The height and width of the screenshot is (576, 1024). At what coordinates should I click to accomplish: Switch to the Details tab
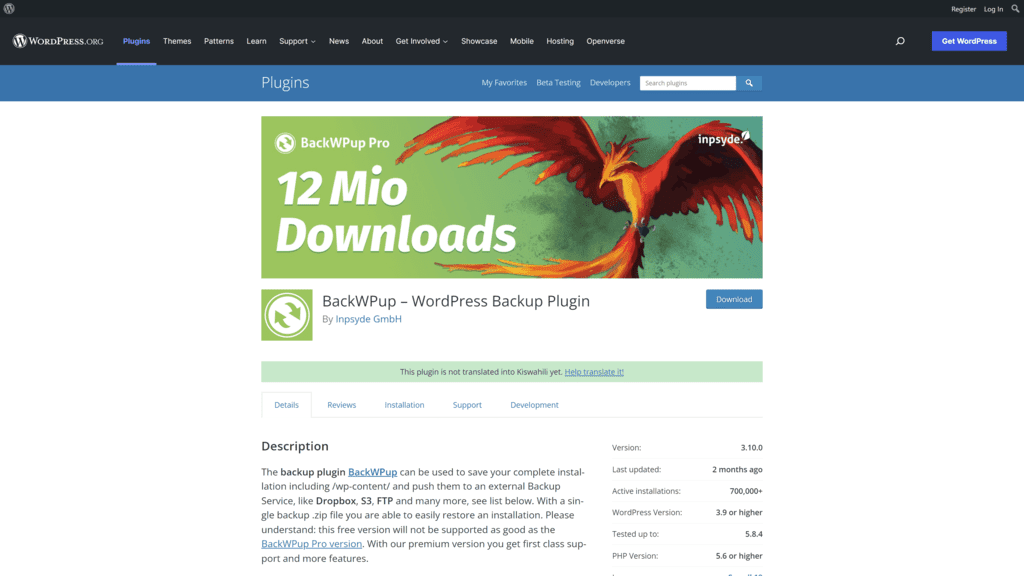pyautogui.click(x=287, y=405)
